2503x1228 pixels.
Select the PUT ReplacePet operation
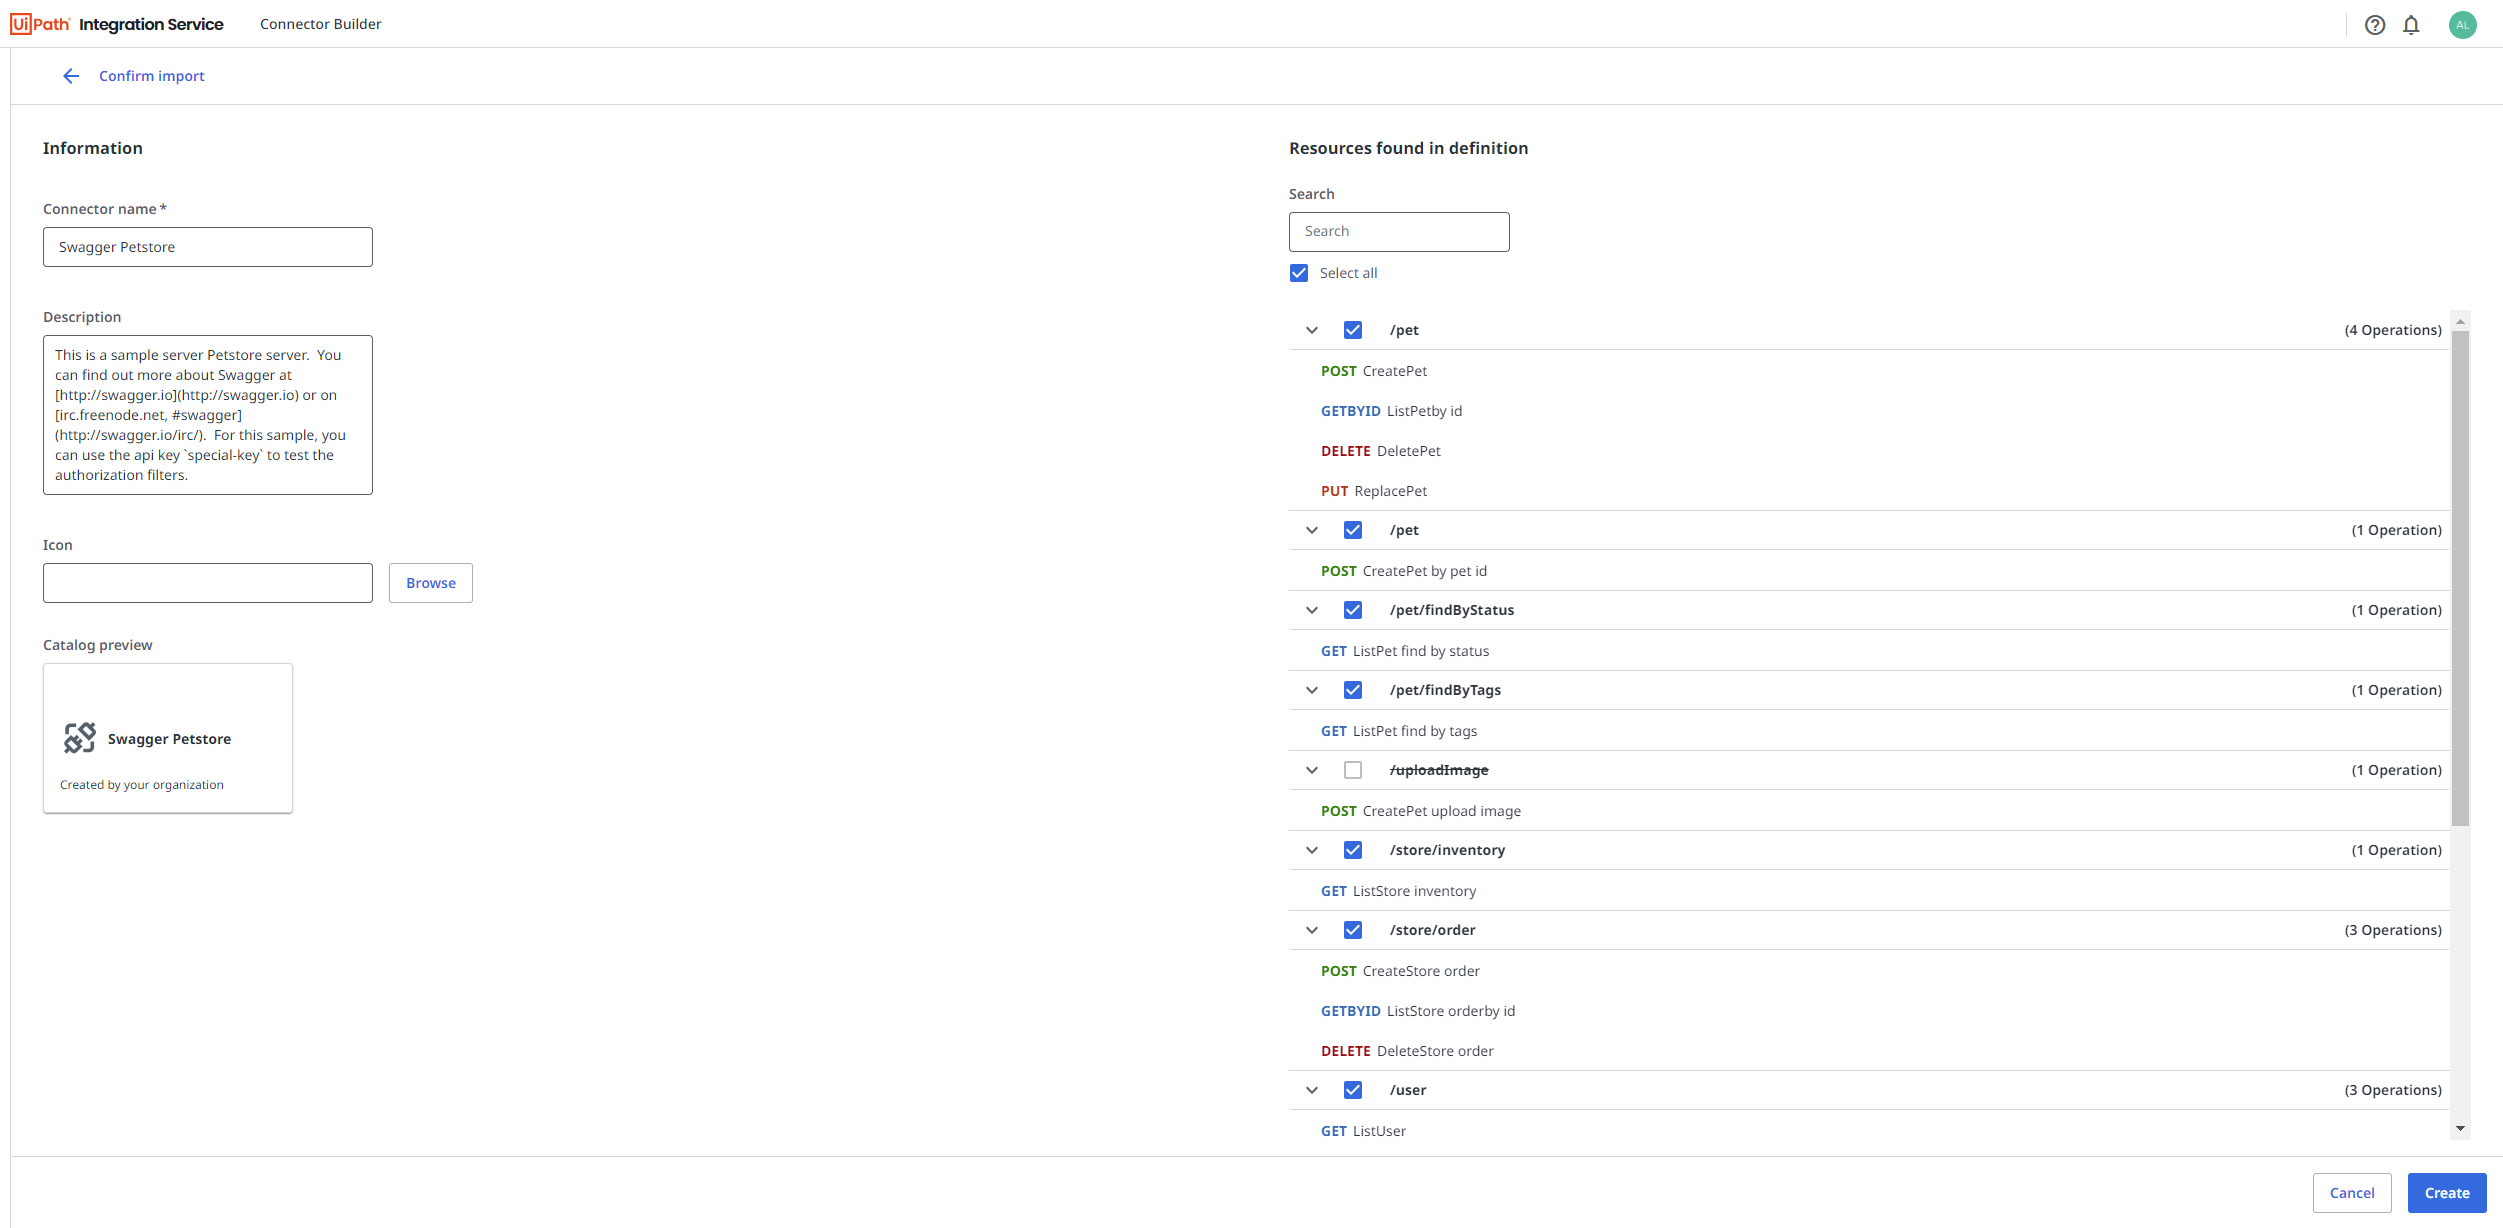click(x=1374, y=491)
